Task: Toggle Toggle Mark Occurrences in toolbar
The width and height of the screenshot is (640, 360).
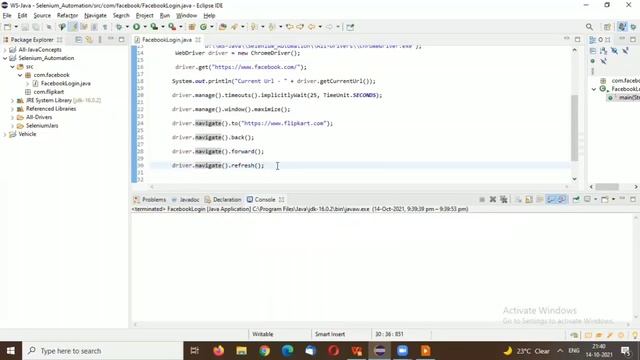Action: (73, 27)
